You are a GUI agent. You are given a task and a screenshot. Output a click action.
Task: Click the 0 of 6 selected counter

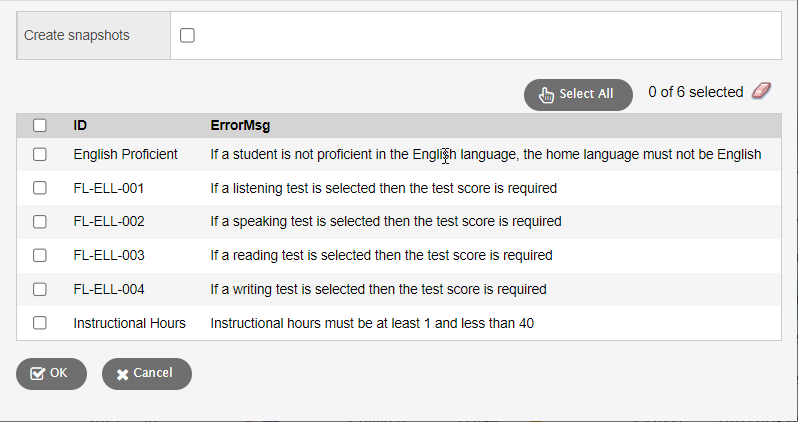696,92
